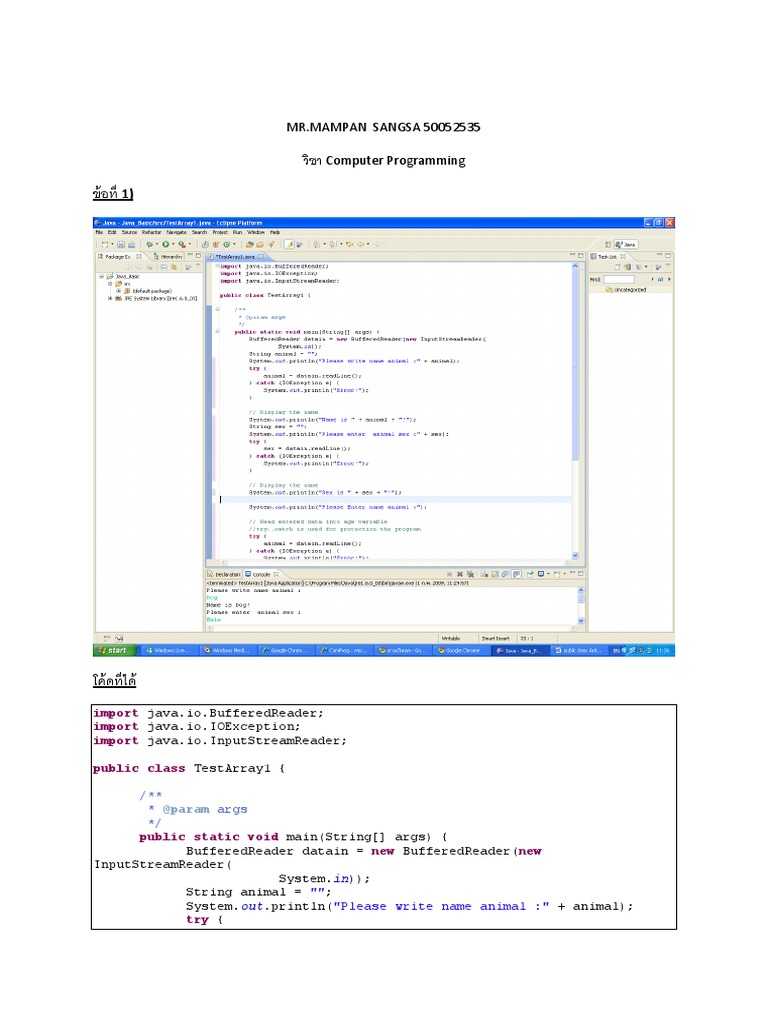Click Collapse All in Package Explorer
The image size is (768, 1024).
coord(161,267)
